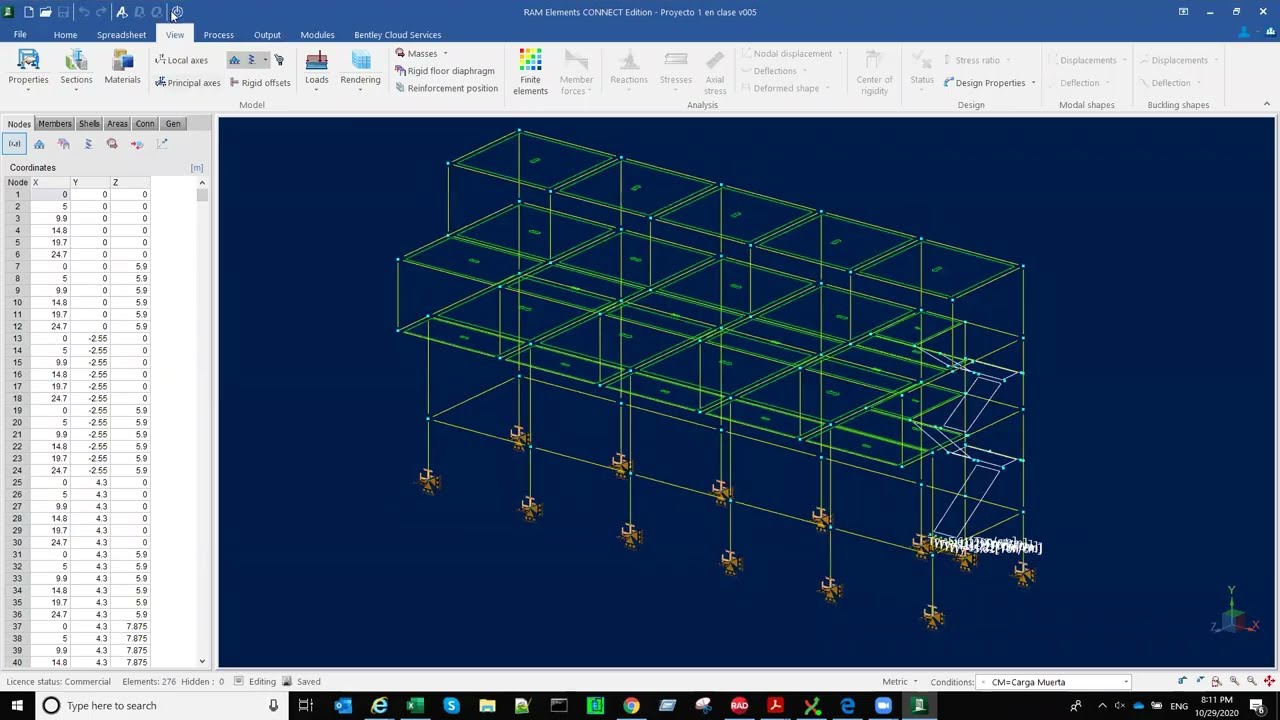
Task: Select the Shells panel tab
Action: (x=89, y=124)
